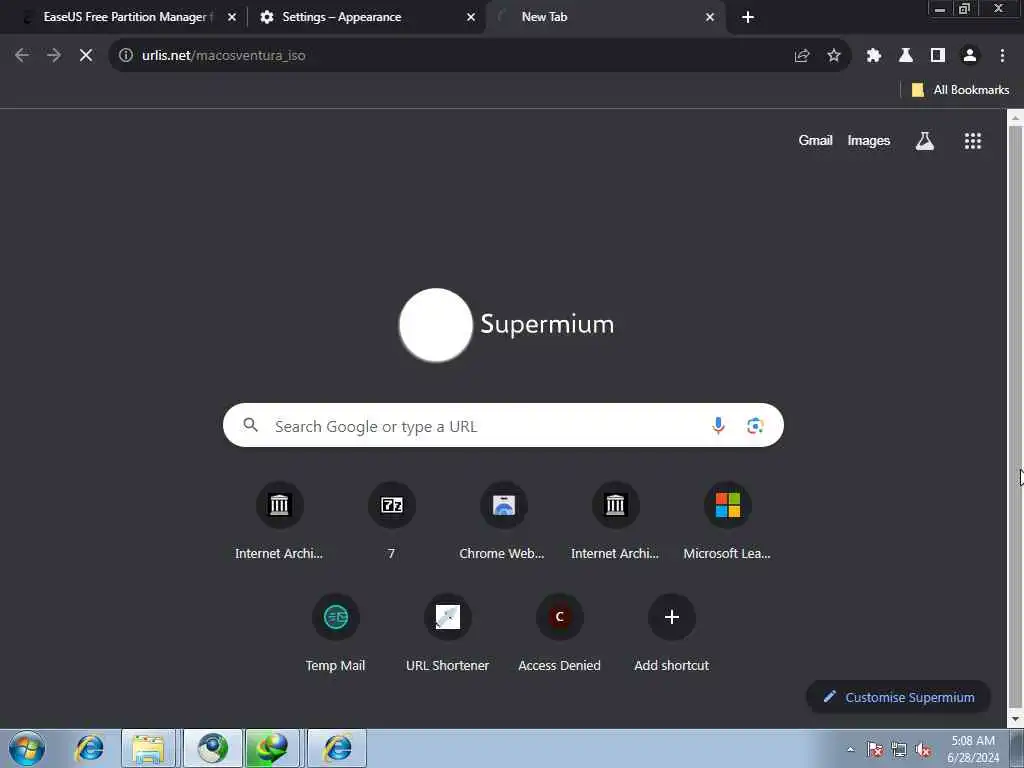Image resolution: width=1024 pixels, height=768 pixels.
Task: Open first Internet Archive shortcut
Action: click(279, 520)
